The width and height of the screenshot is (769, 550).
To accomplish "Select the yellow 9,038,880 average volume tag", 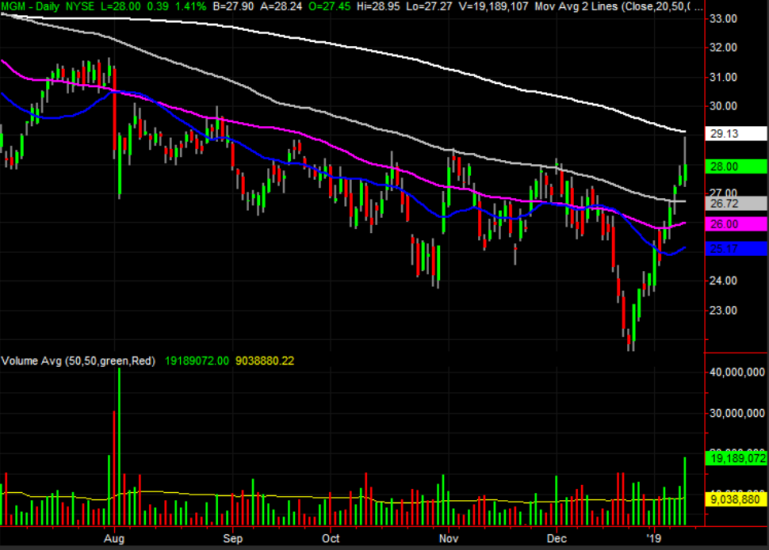I will 736,499.
